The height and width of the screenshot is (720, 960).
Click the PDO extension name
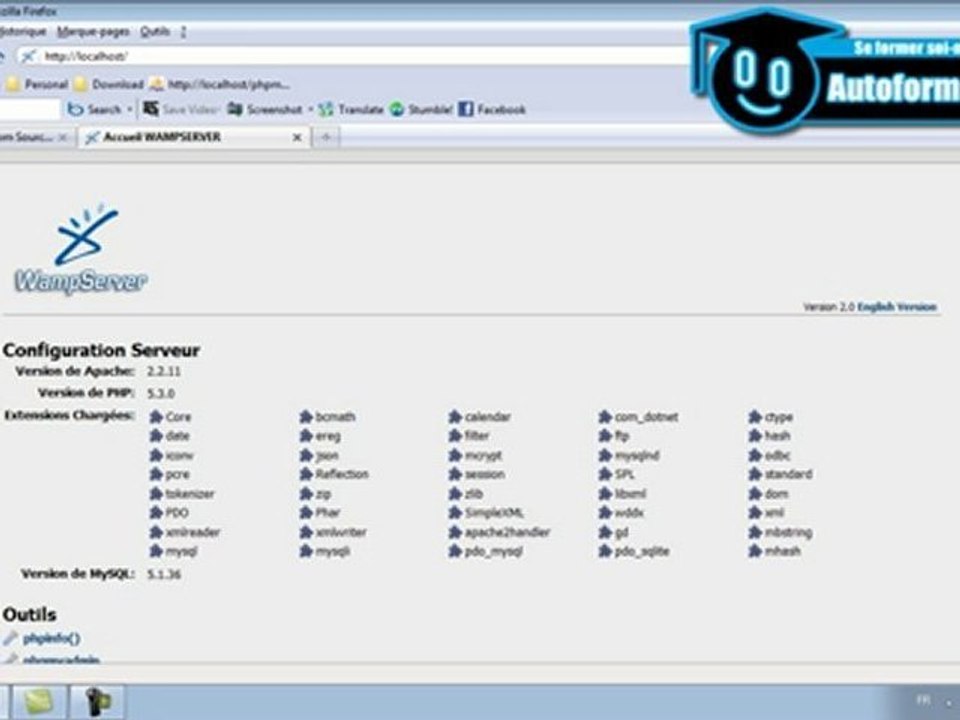coord(177,513)
